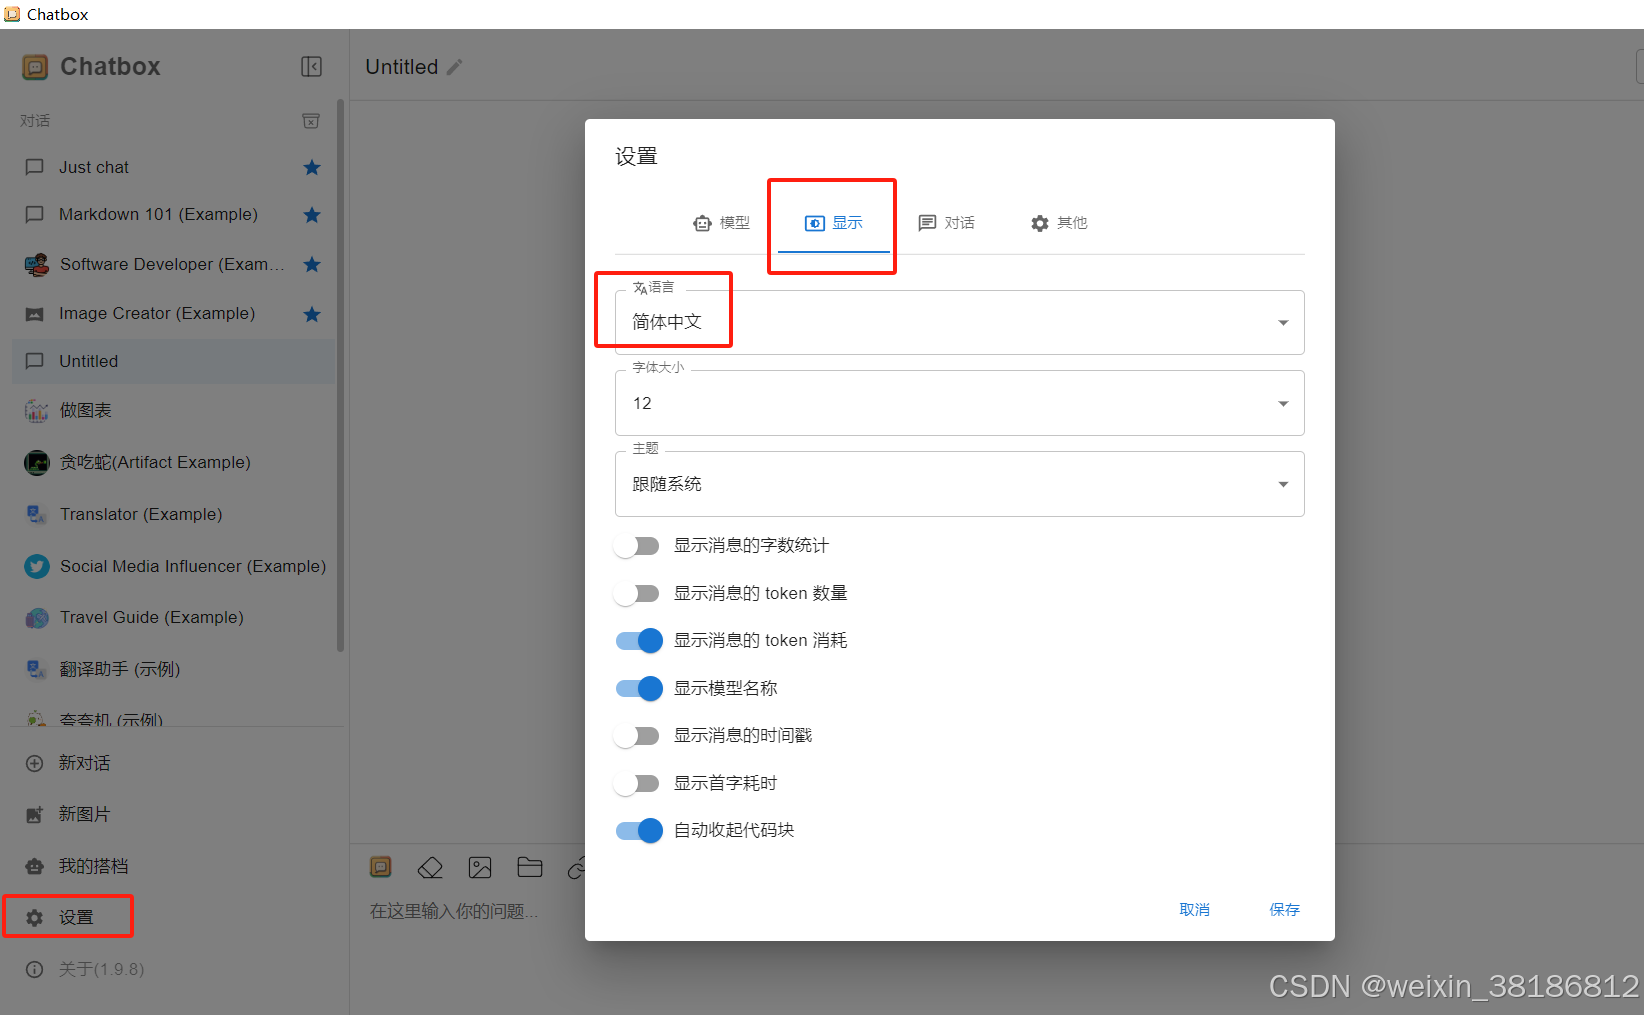Click the star next to Just chat
The height and width of the screenshot is (1015, 1644).
point(312,167)
